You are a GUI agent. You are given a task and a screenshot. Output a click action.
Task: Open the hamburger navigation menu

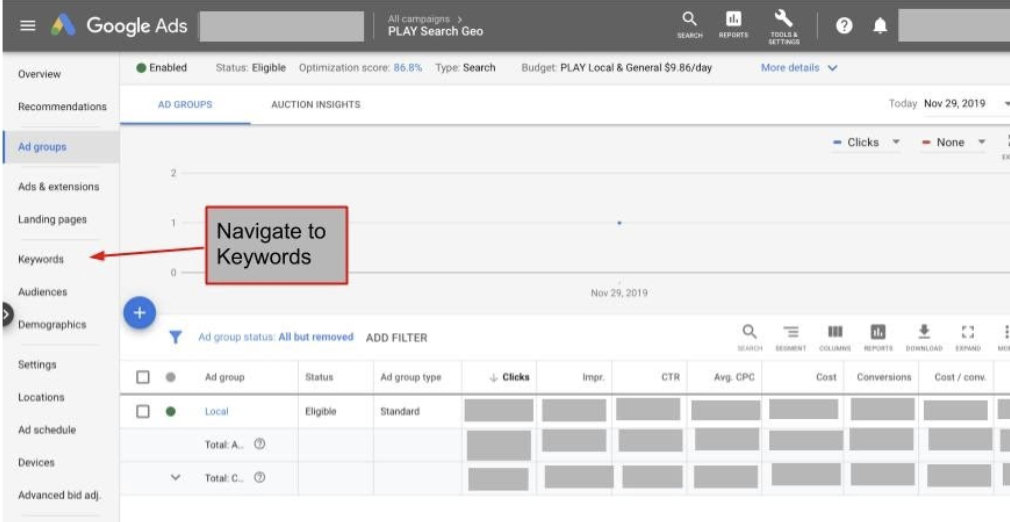point(28,26)
